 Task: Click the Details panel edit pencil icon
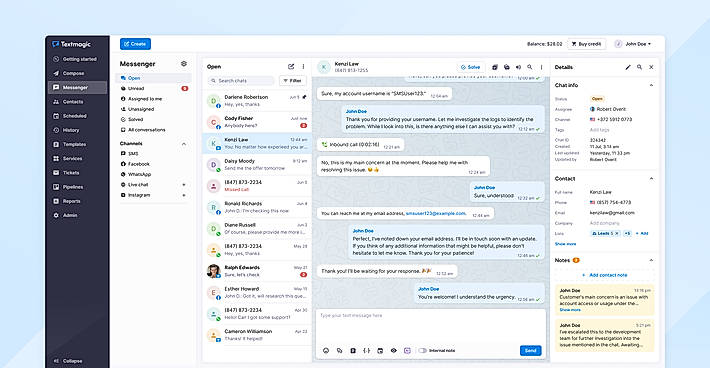628,67
